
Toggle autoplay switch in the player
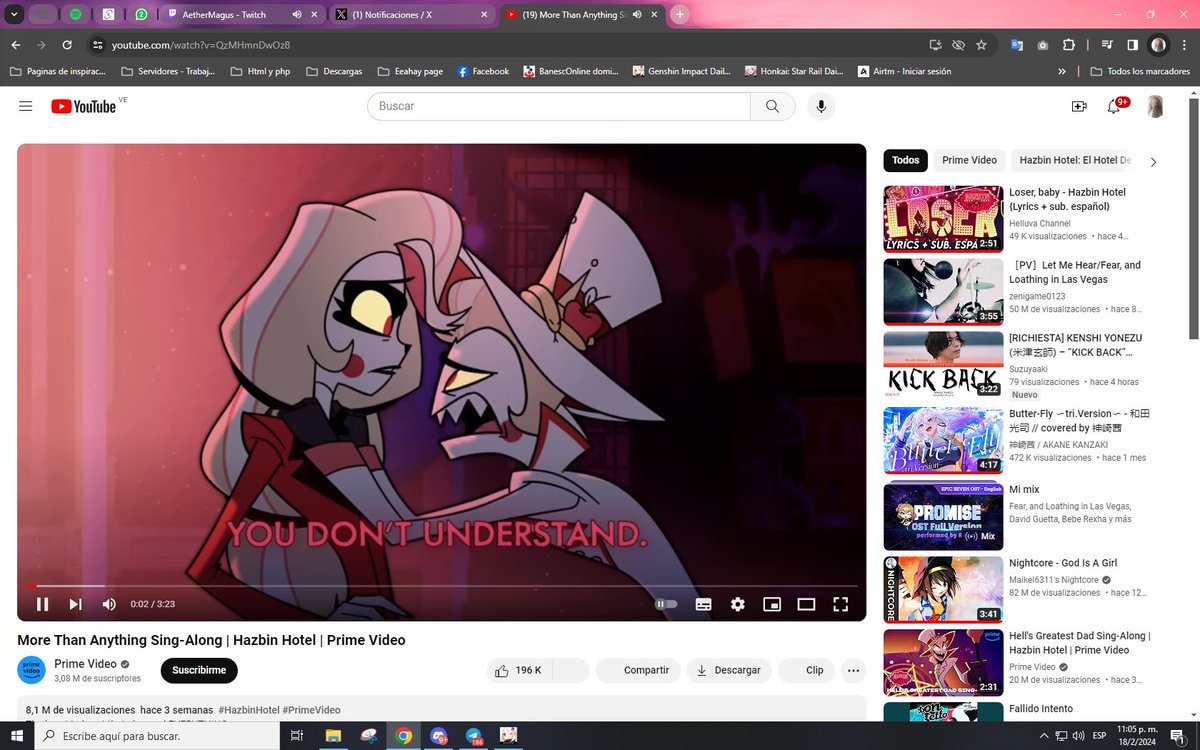point(666,604)
